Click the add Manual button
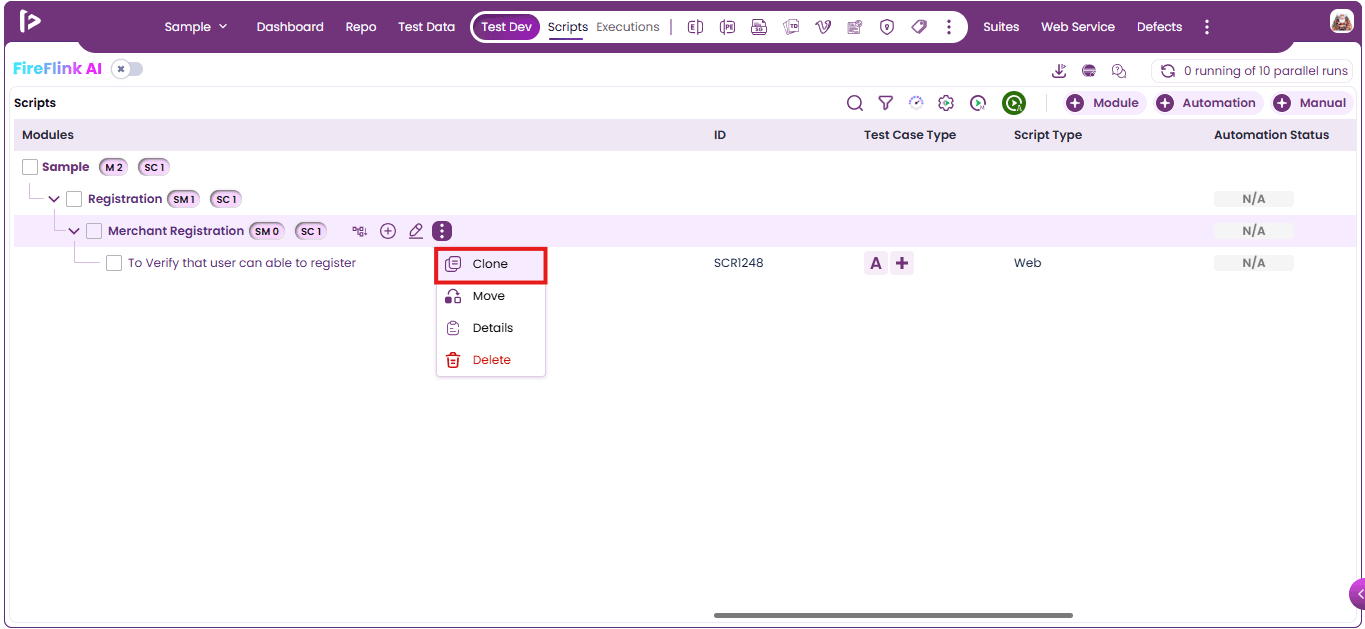 tap(1311, 103)
